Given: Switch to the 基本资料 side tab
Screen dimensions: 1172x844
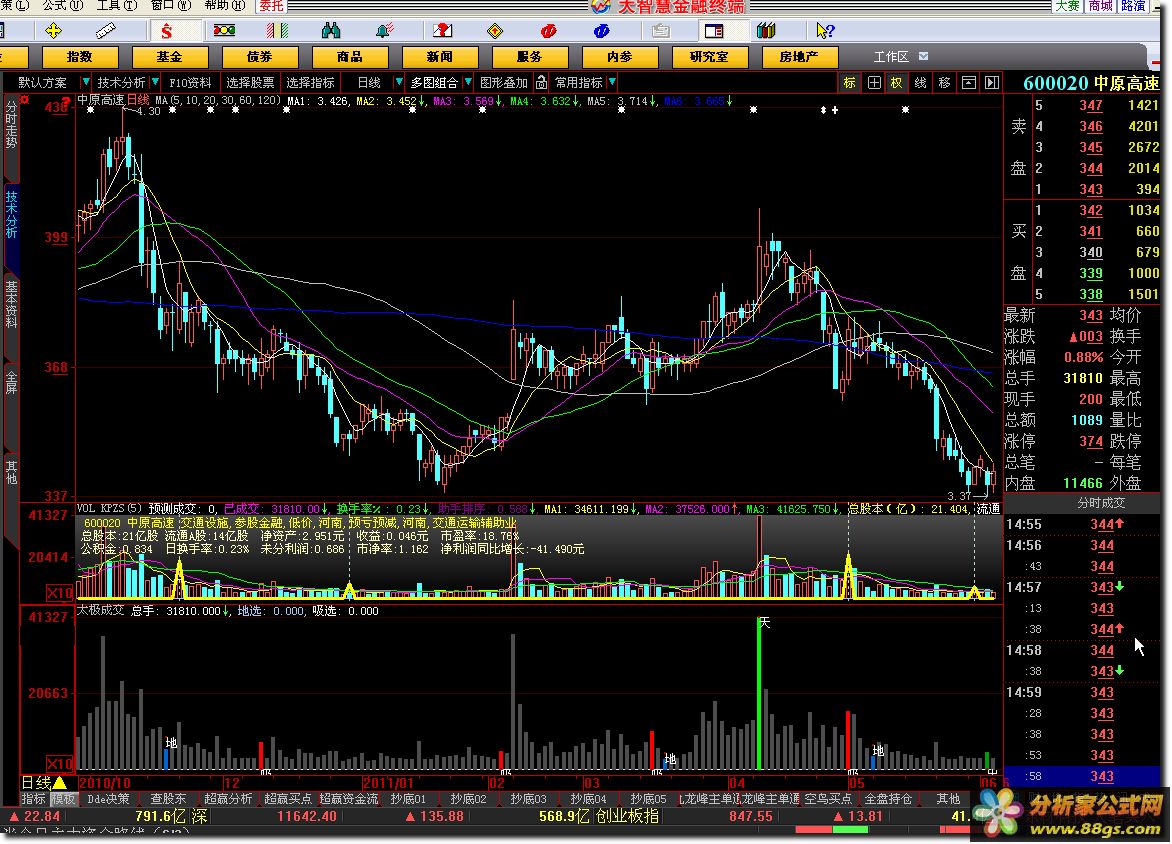Looking at the screenshot, I should pyautogui.click(x=11, y=304).
